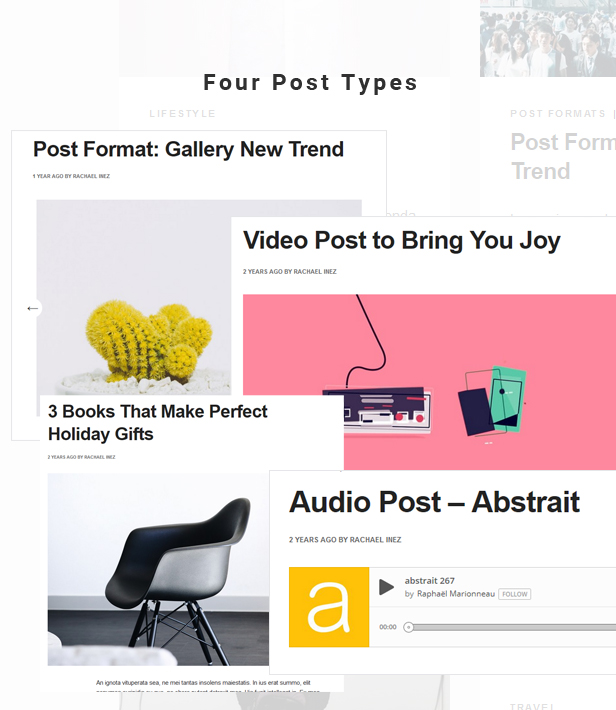616x710 pixels.
Task: Open the Video Post to Bring You Joy title
Action: pyautogui.click(x=402, y=240)
